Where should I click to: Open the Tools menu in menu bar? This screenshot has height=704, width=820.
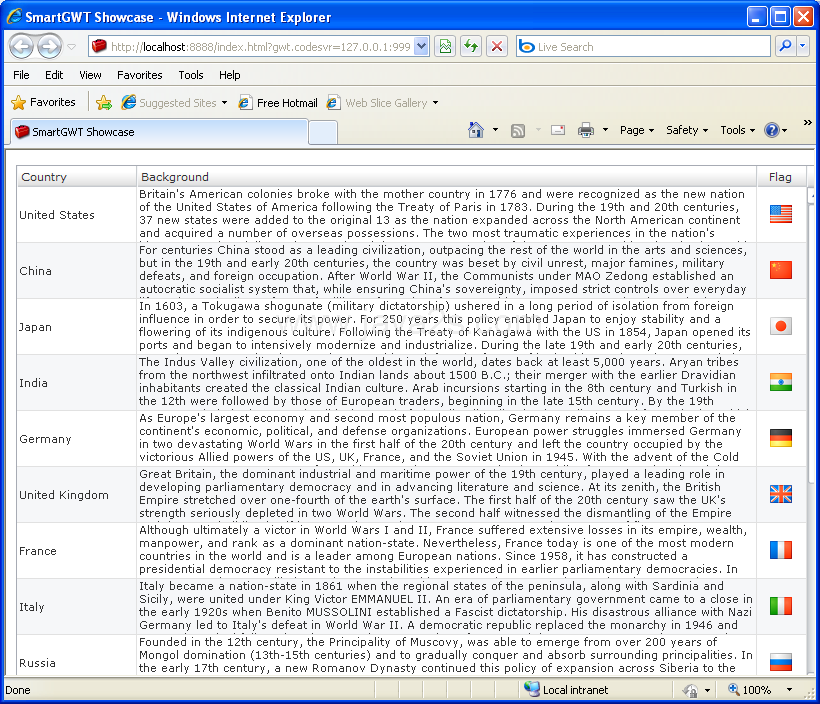point(191,75)
